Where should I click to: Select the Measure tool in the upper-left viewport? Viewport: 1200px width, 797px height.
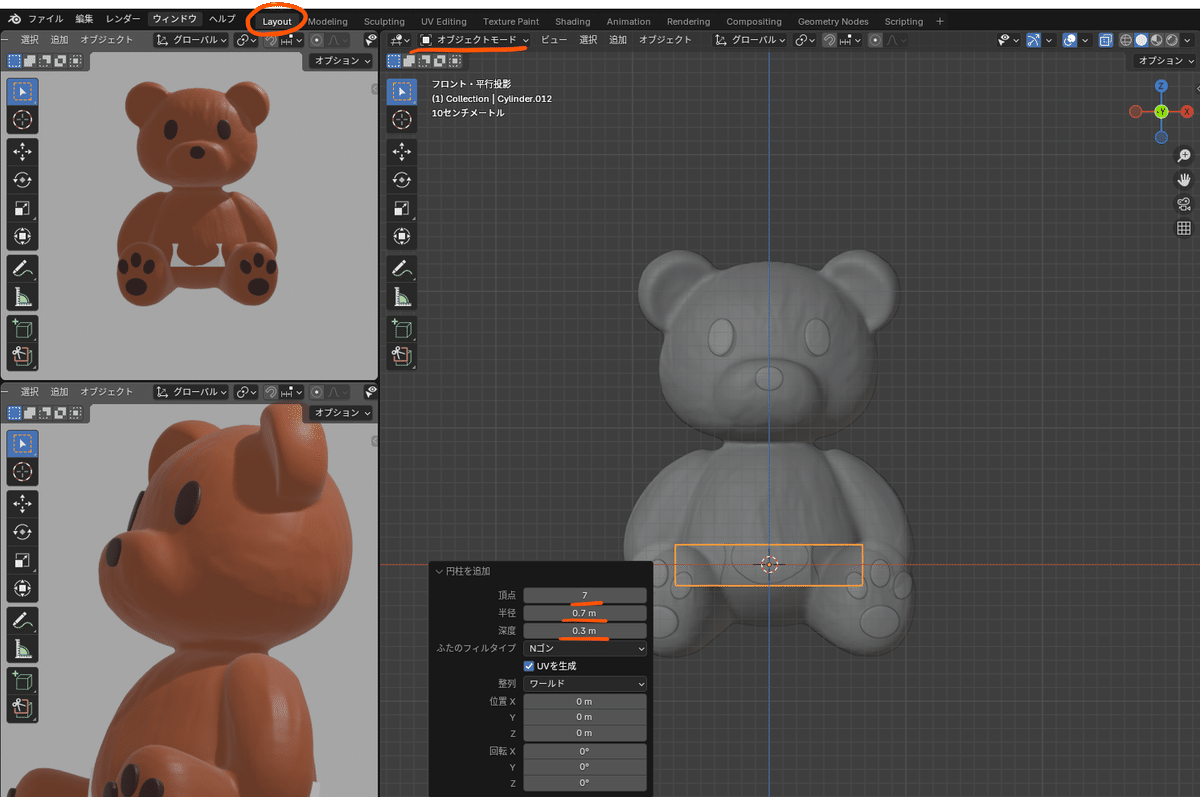click(x=22, y=297)
